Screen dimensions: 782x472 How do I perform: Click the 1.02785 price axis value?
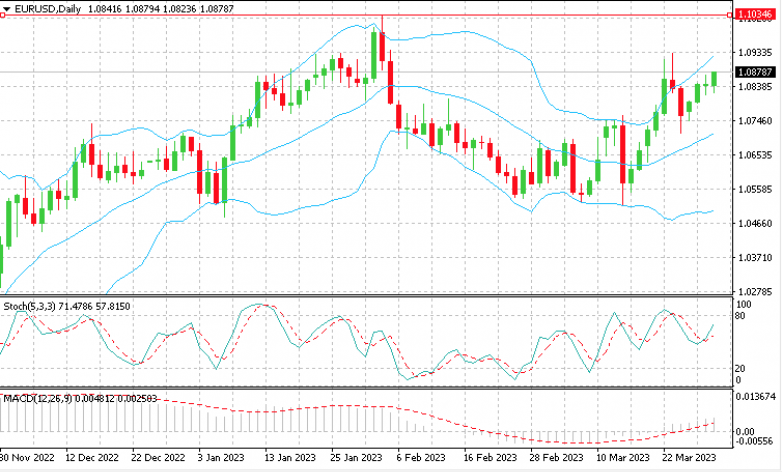click(x=755, y=291)
